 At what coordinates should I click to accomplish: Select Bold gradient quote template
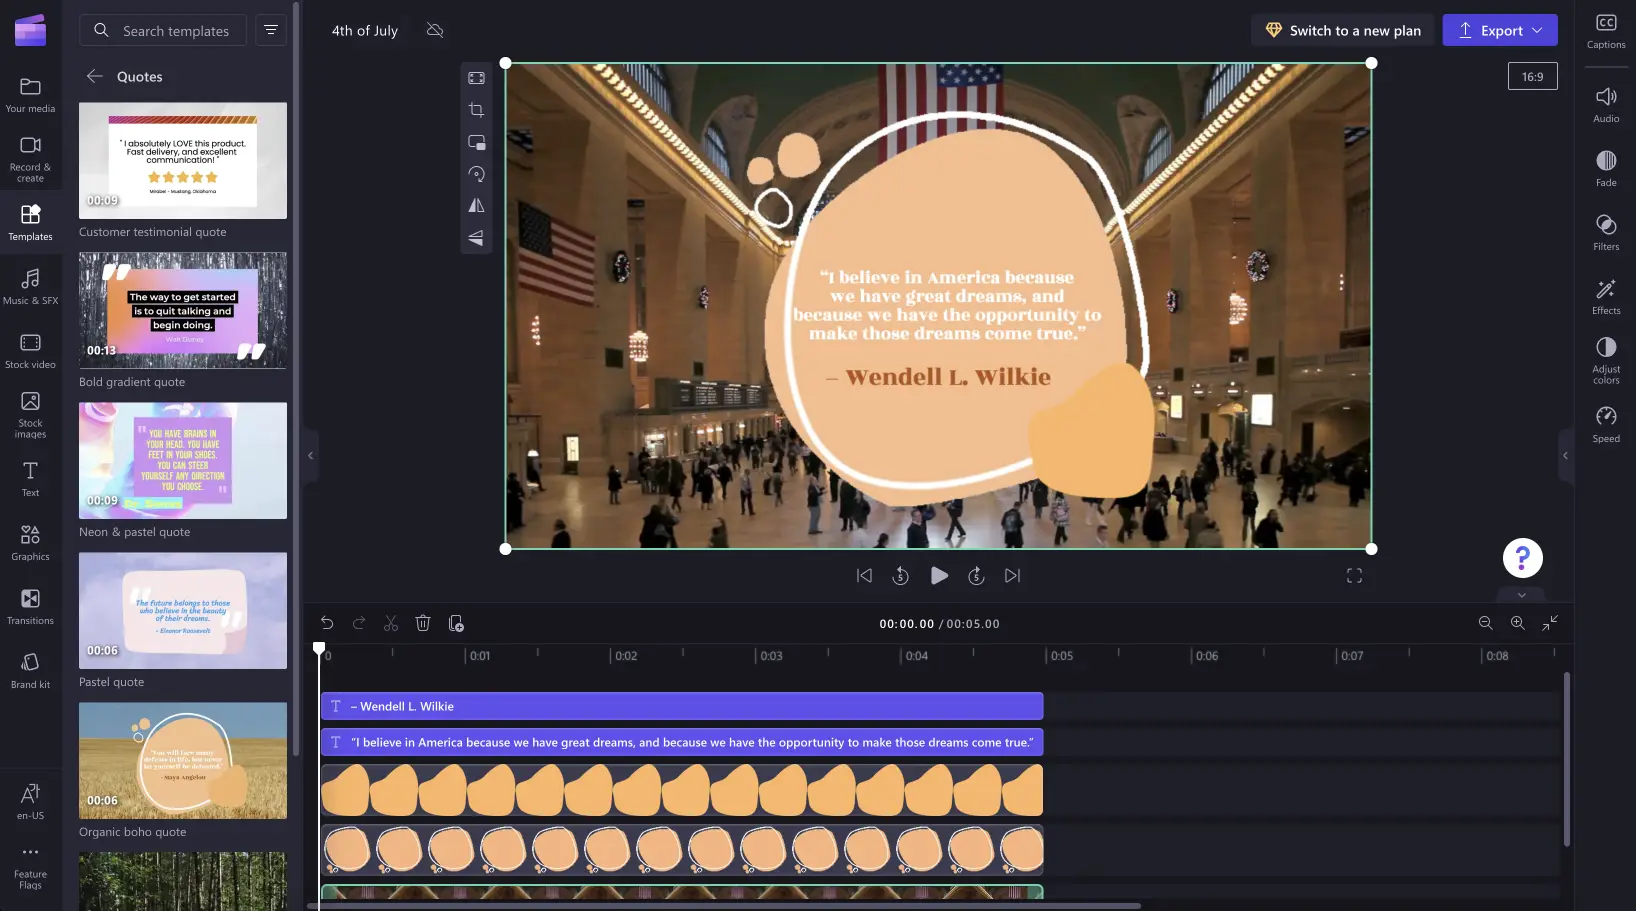click(x=183, y=310)
